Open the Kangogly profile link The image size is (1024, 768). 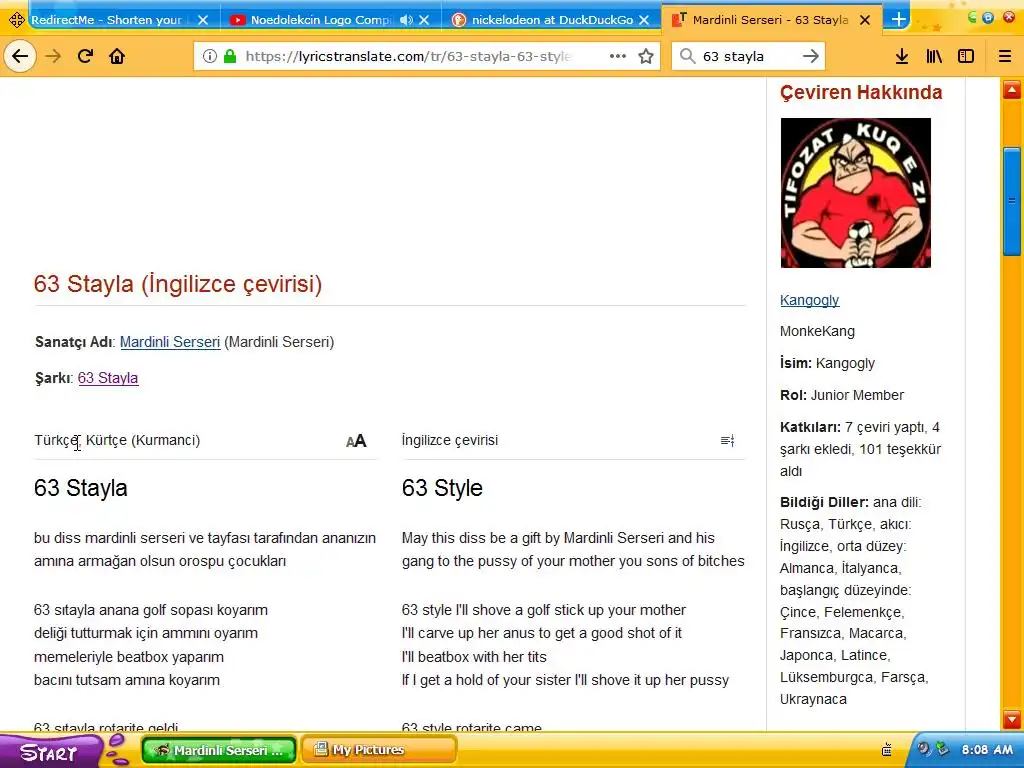[x=809, y=300]
